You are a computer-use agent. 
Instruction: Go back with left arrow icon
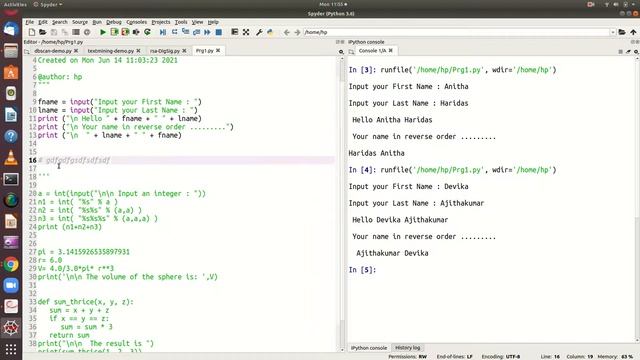tap(286, 32)
